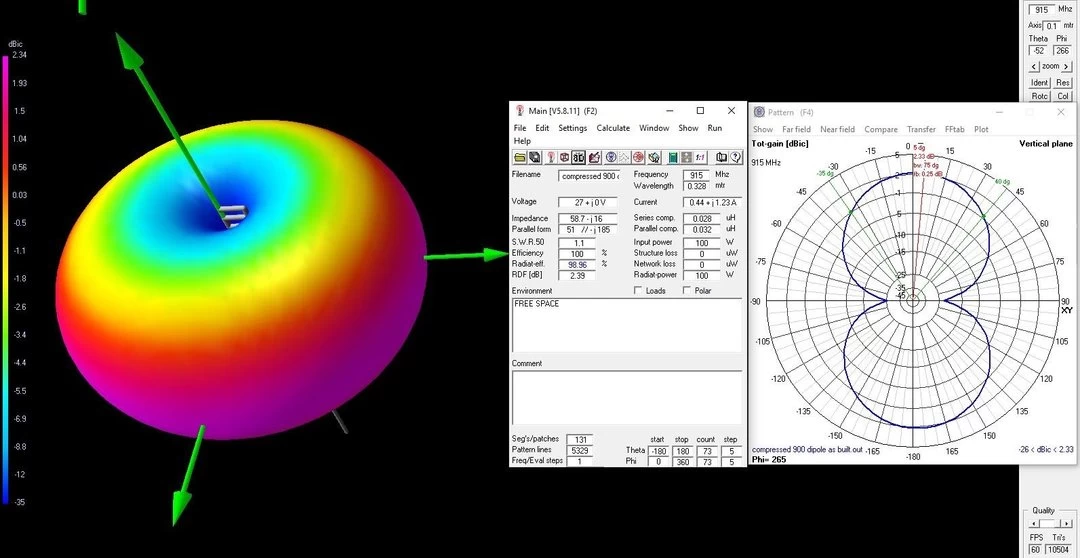Image resolution: width=1080 pixels, height=558 pixels.
Task: Click the geometry edit pencil icon
Action: [x=594, y=158]
